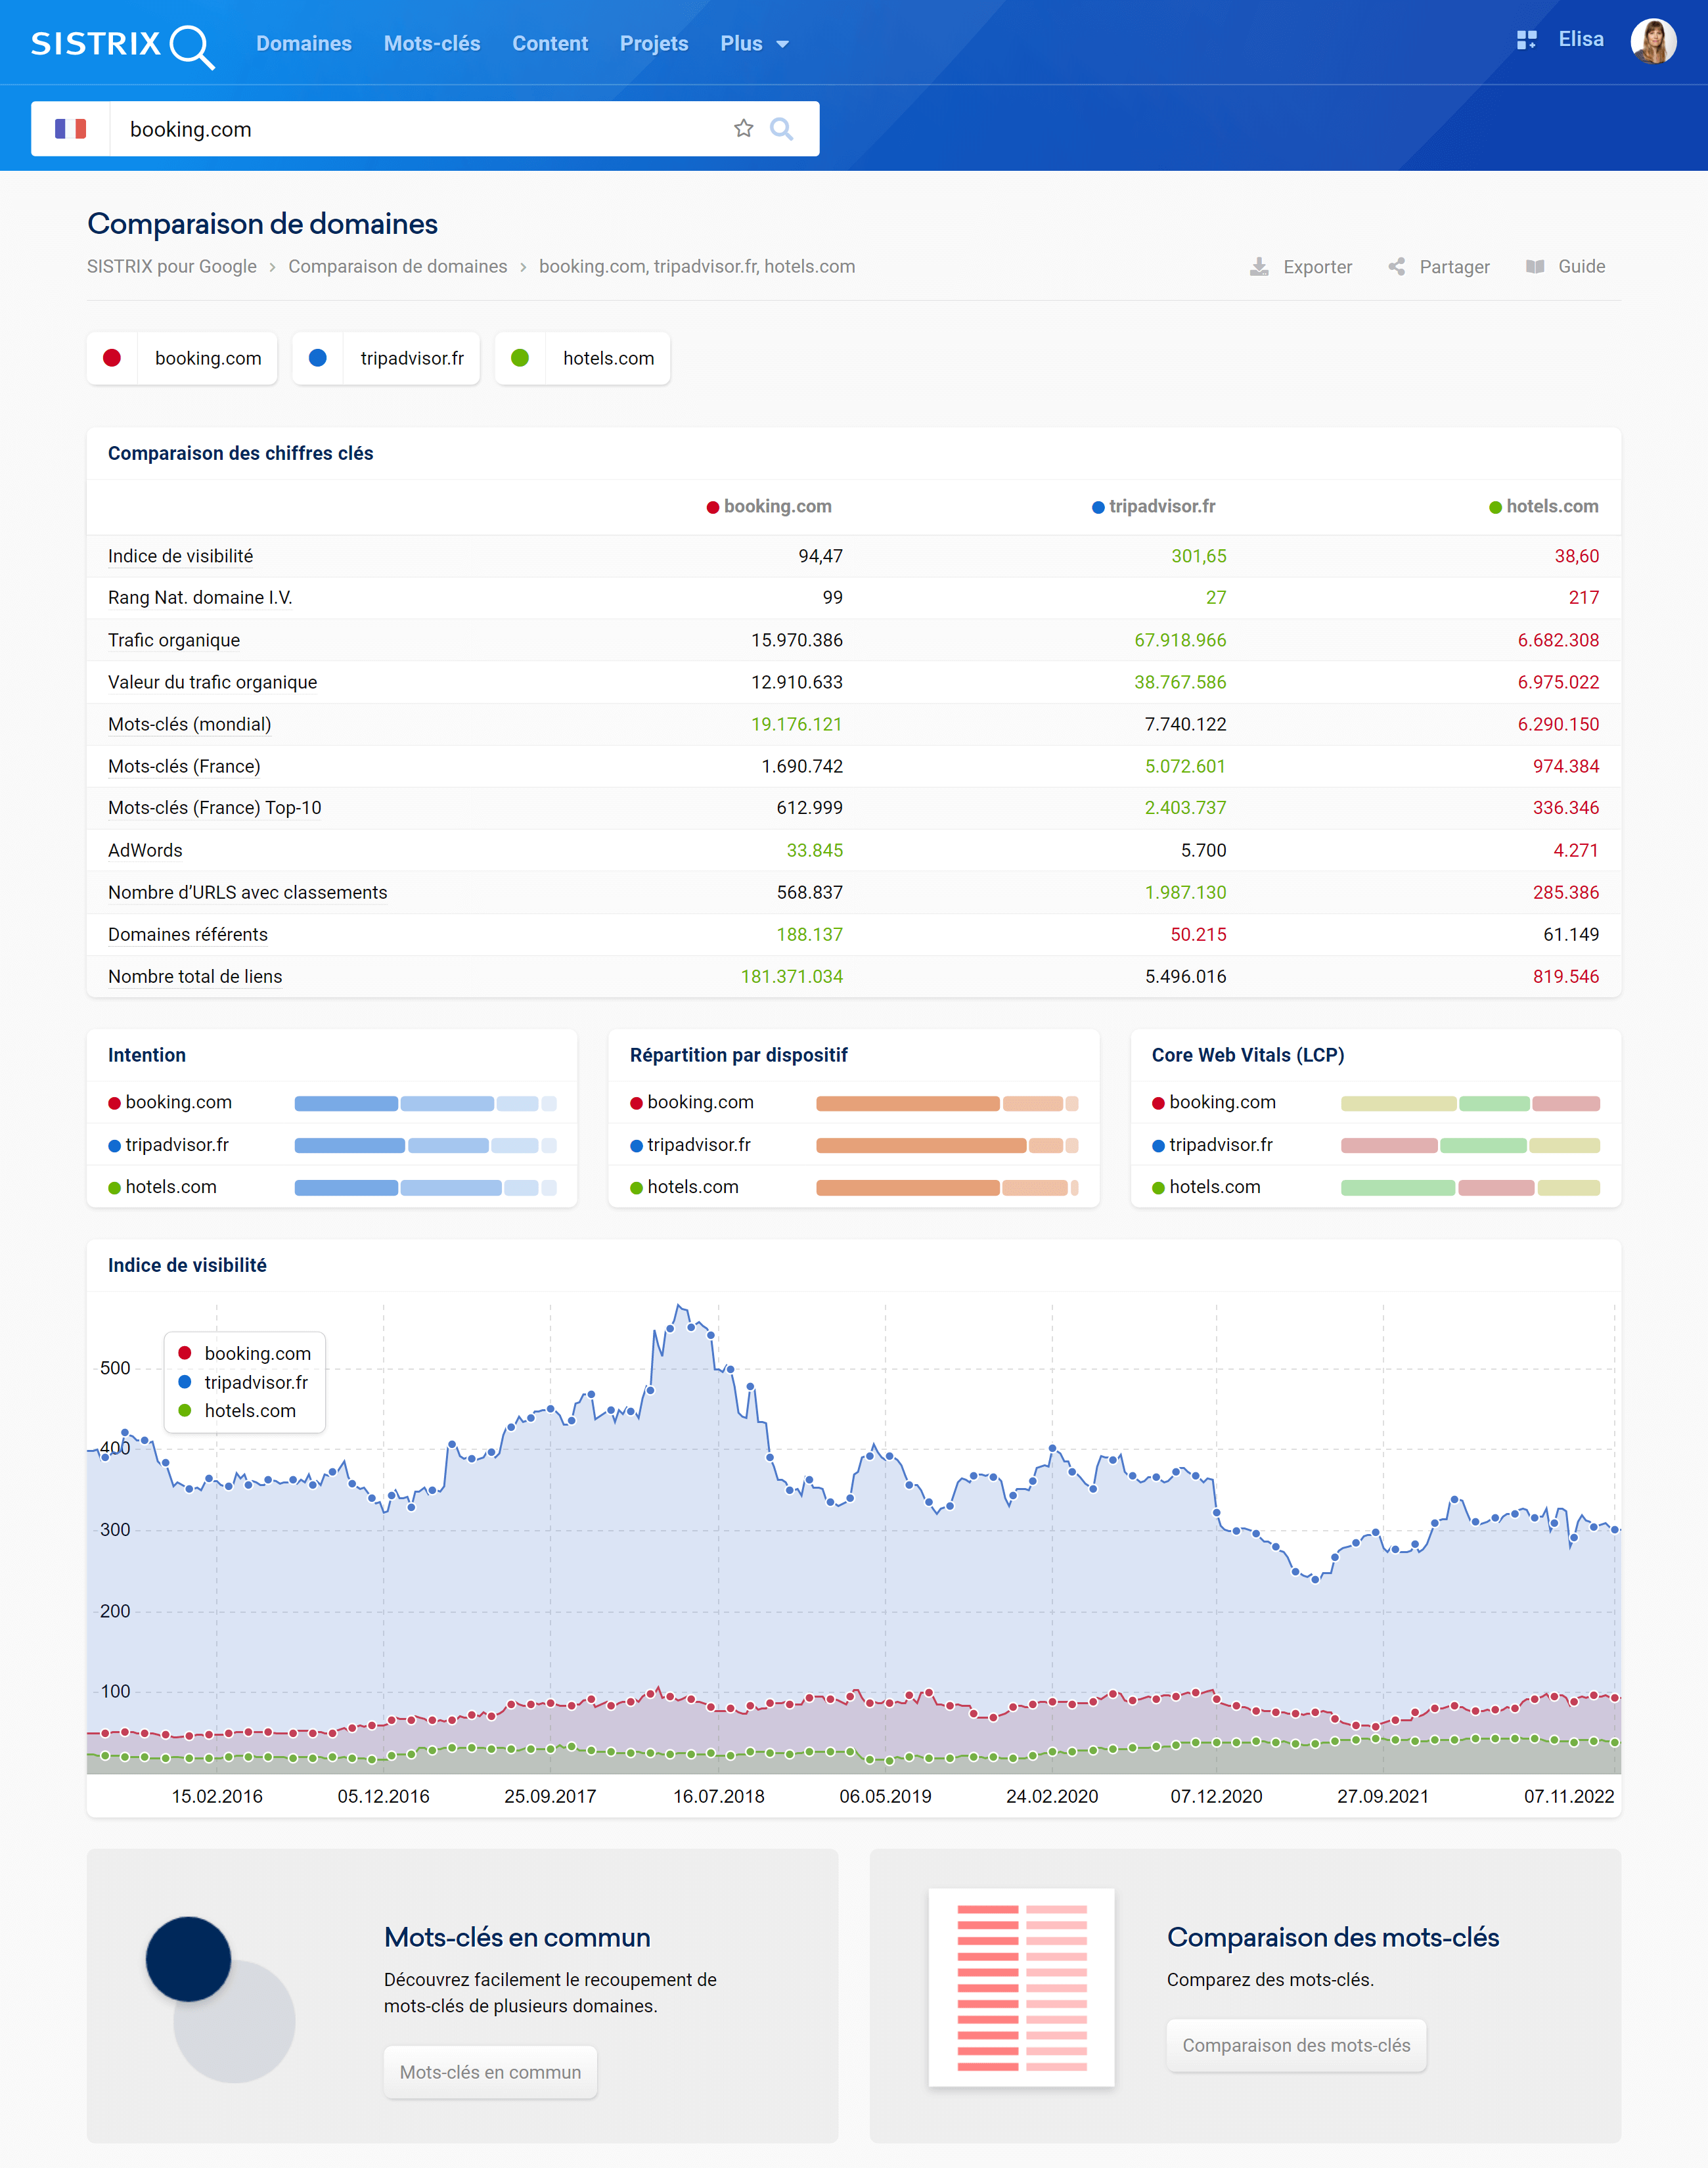The image size is (1708, 2168).
Task: Click booking.com device distribution bar
Action: [947, 1103]
